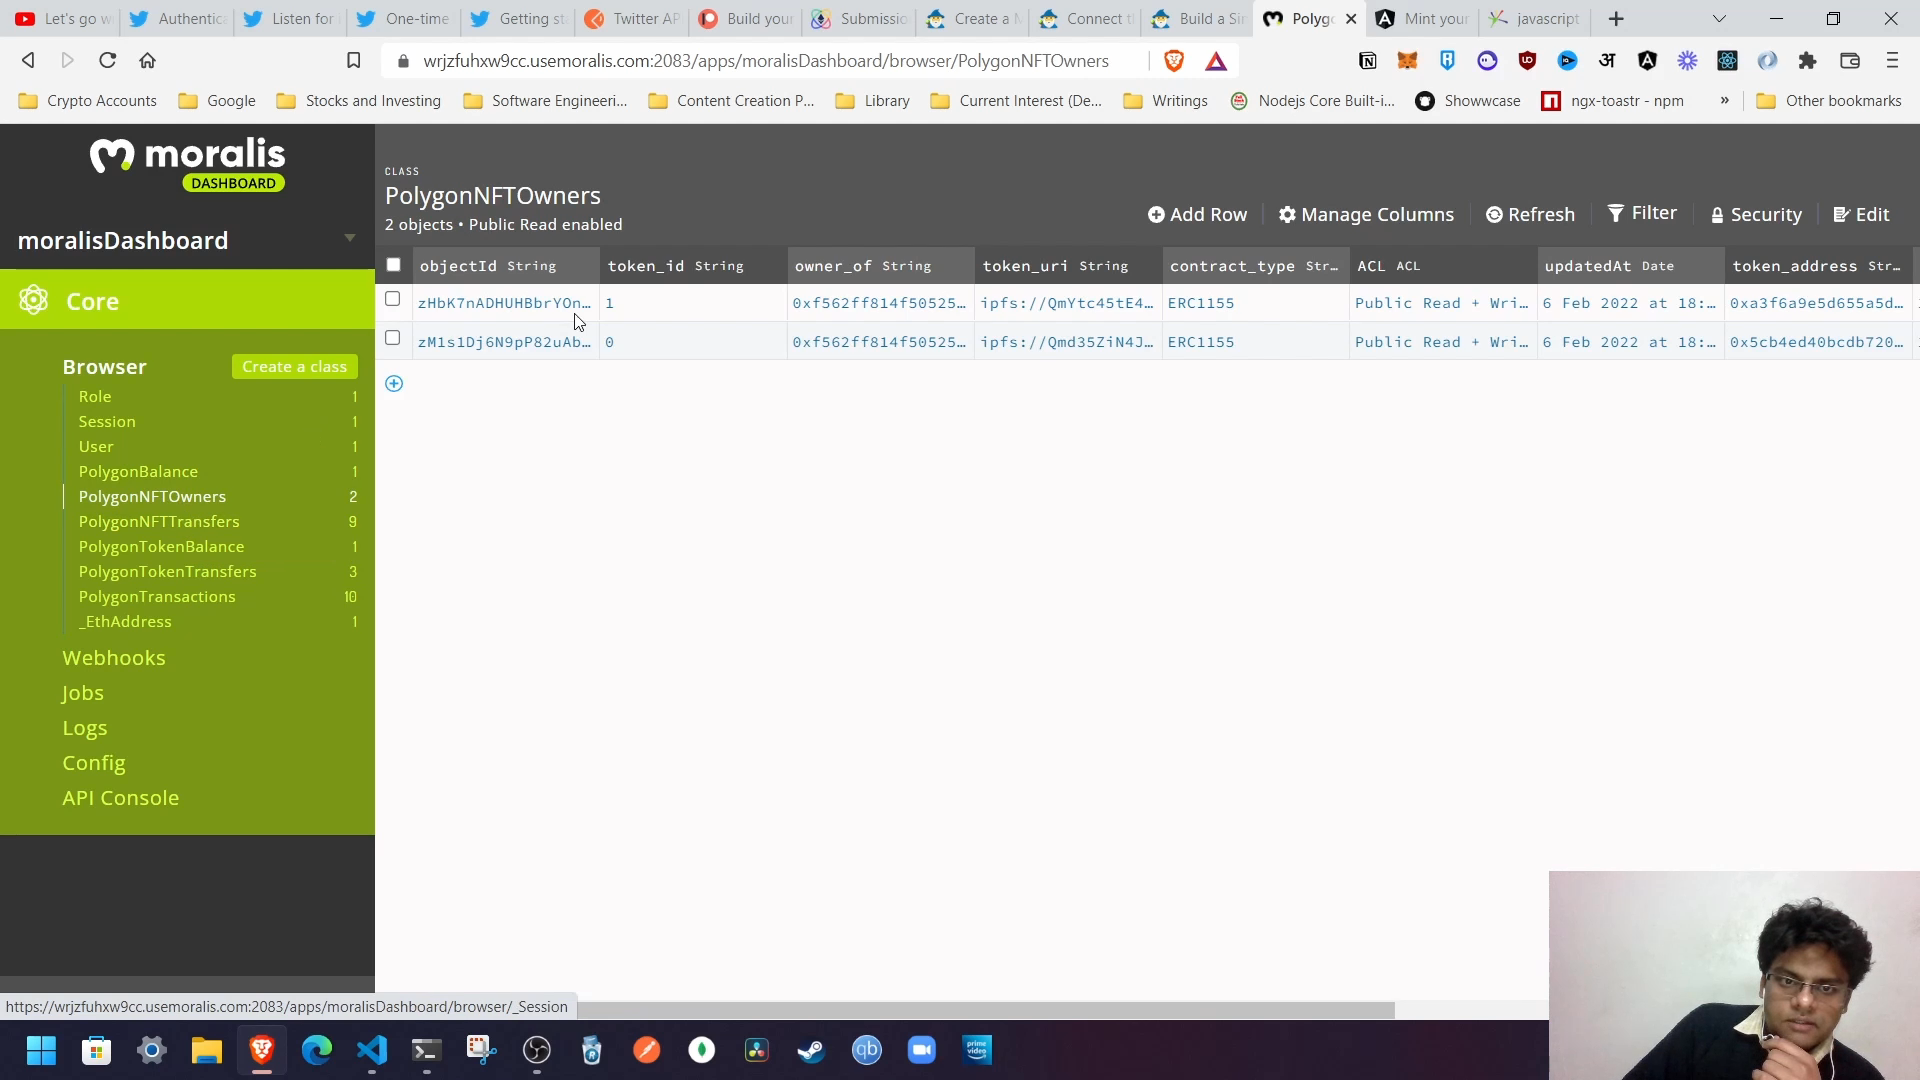Open the browser hamburger menu
Screen dimensions: 1920x1080
coord(1892,61)
